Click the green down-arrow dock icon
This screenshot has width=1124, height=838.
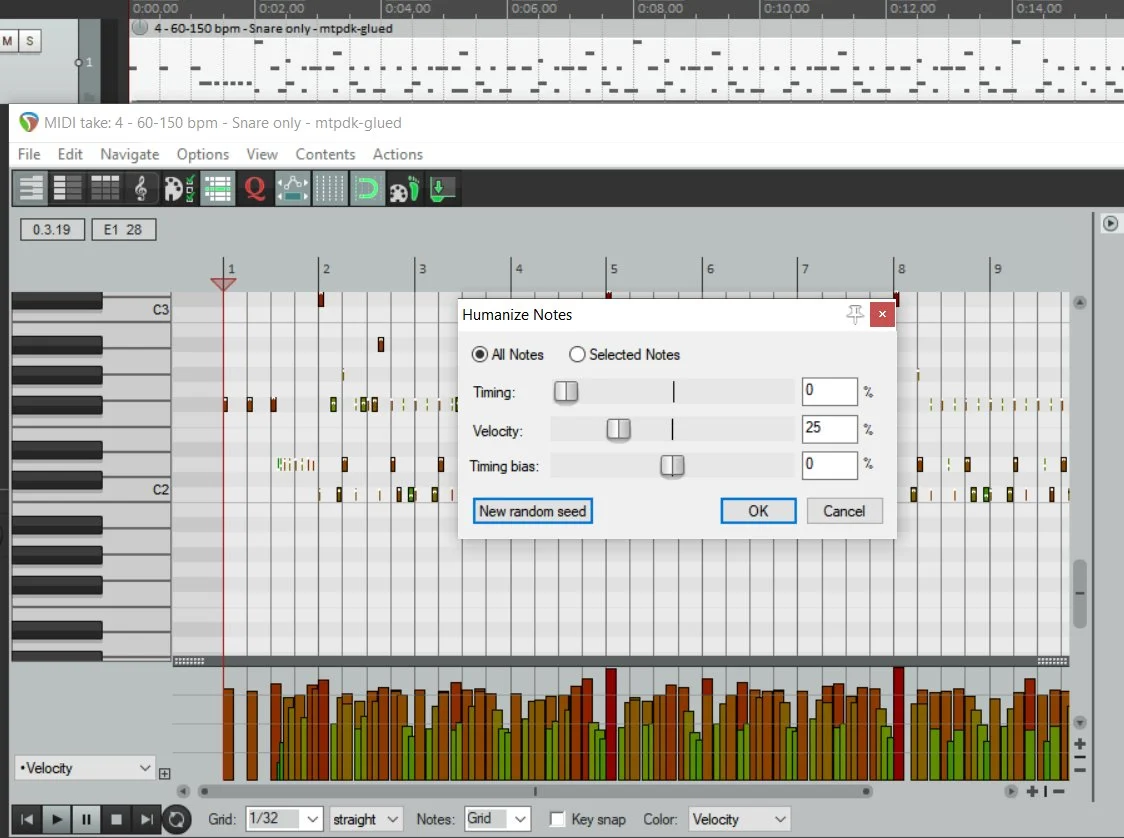pyautogui.click(x=442, y=189)
